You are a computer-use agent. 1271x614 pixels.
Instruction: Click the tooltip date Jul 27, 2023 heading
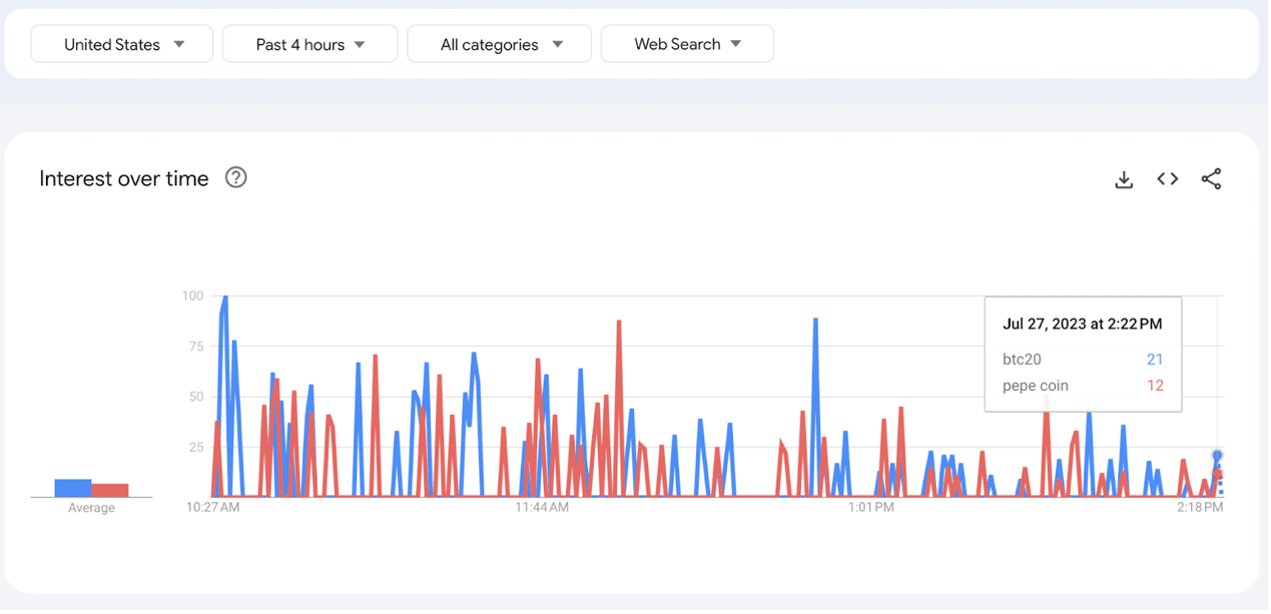(x=1082, y=324)
